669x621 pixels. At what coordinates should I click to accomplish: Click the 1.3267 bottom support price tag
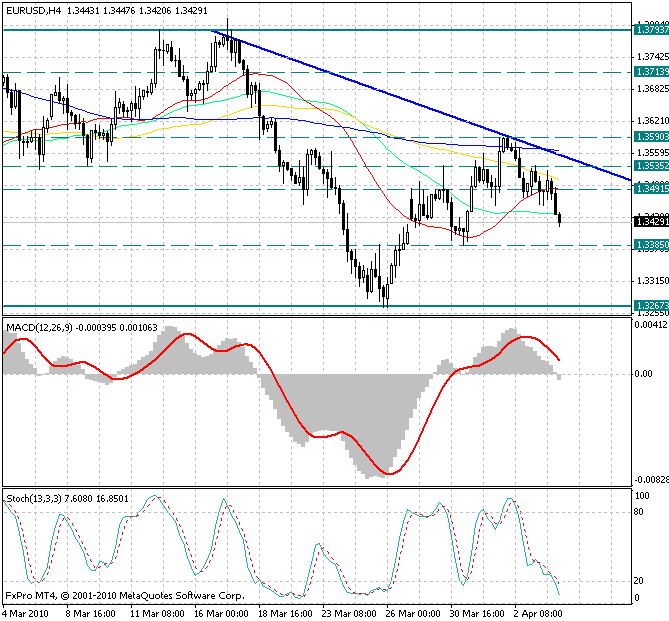click(x=650, y=306)
